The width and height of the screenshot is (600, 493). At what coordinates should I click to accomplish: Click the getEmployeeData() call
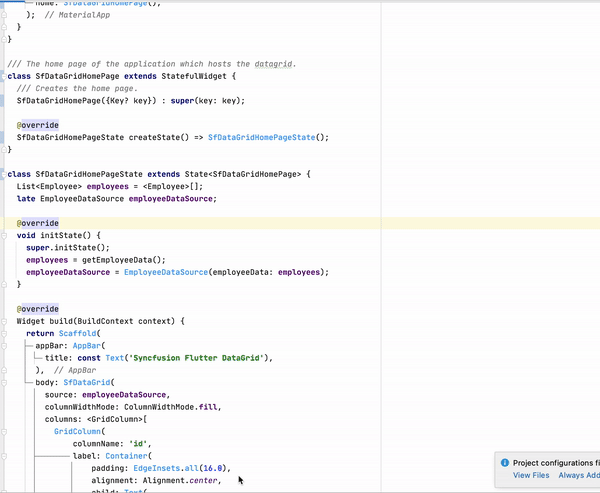point(122,259)
